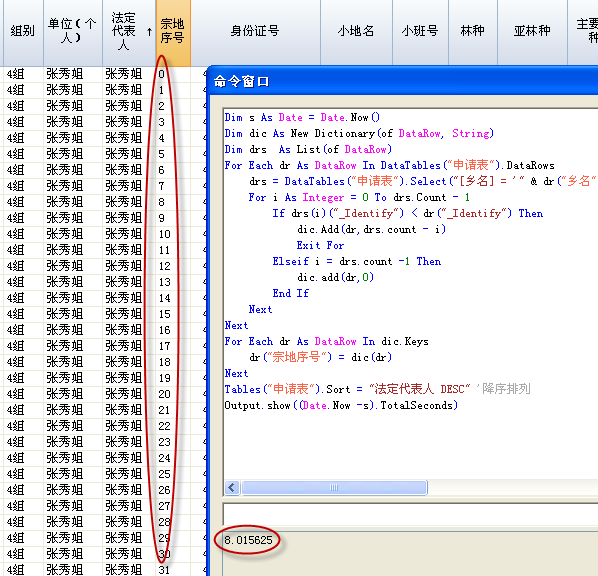
Task: Select the 宗地序号 cell with value 20
Action: click(x=173, y=394)
